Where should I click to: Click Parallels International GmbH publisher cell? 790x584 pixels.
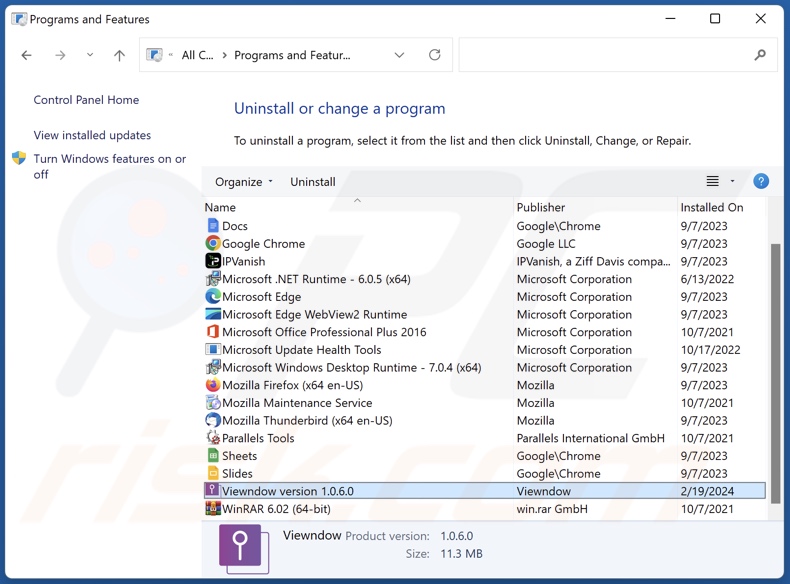[590, 438]
